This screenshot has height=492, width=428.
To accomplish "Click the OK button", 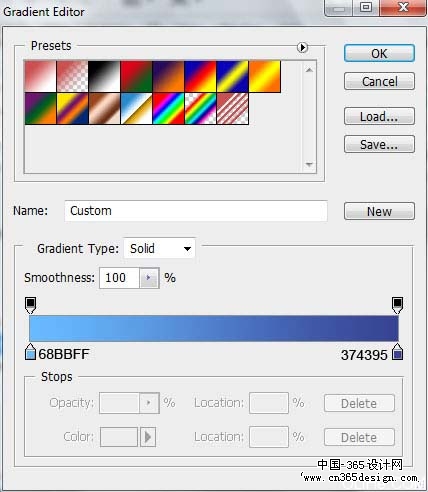I will click(379, 53).
